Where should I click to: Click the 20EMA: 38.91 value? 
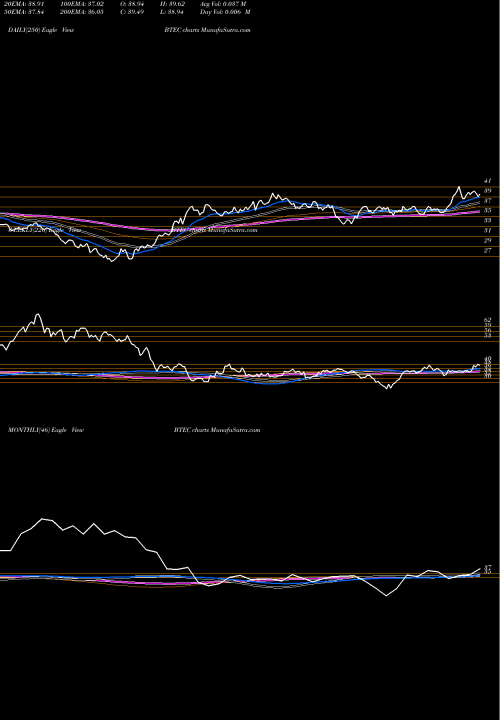[x=23, y=4]
